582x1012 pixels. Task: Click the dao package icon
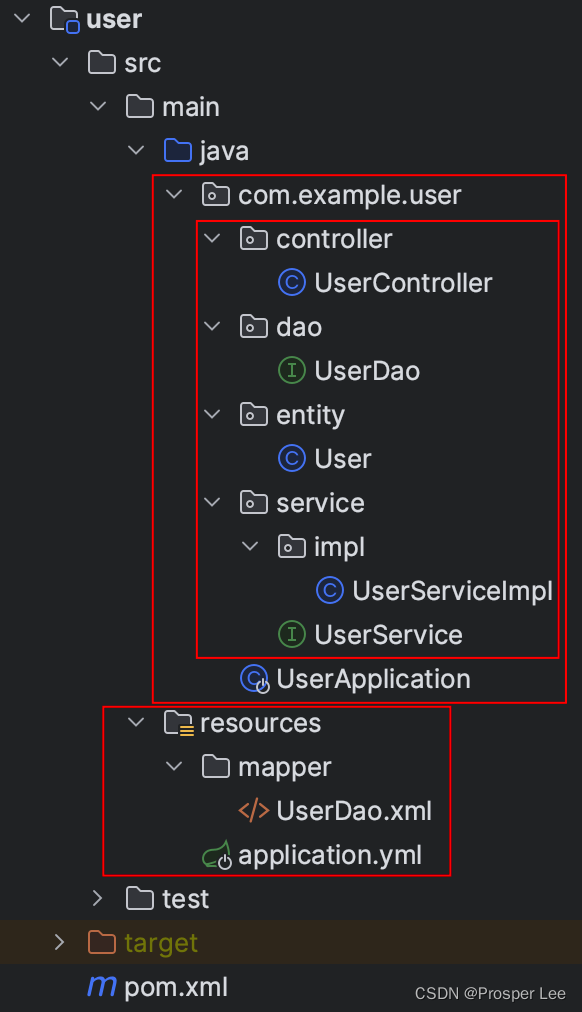(x=254, y=327)
